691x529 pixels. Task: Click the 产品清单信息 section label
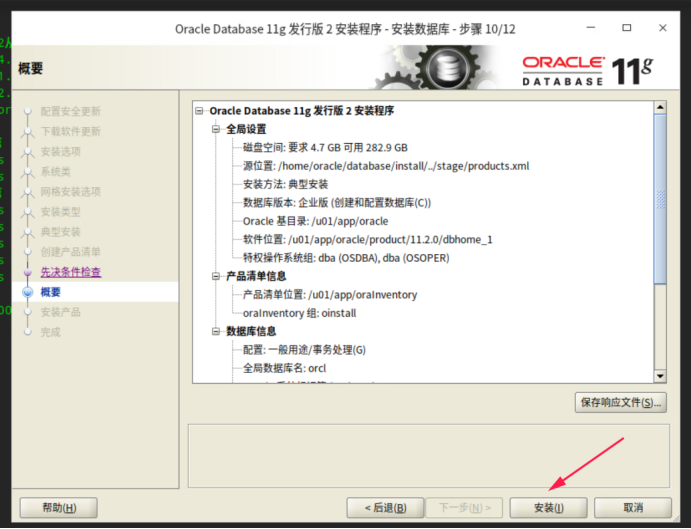256,276
